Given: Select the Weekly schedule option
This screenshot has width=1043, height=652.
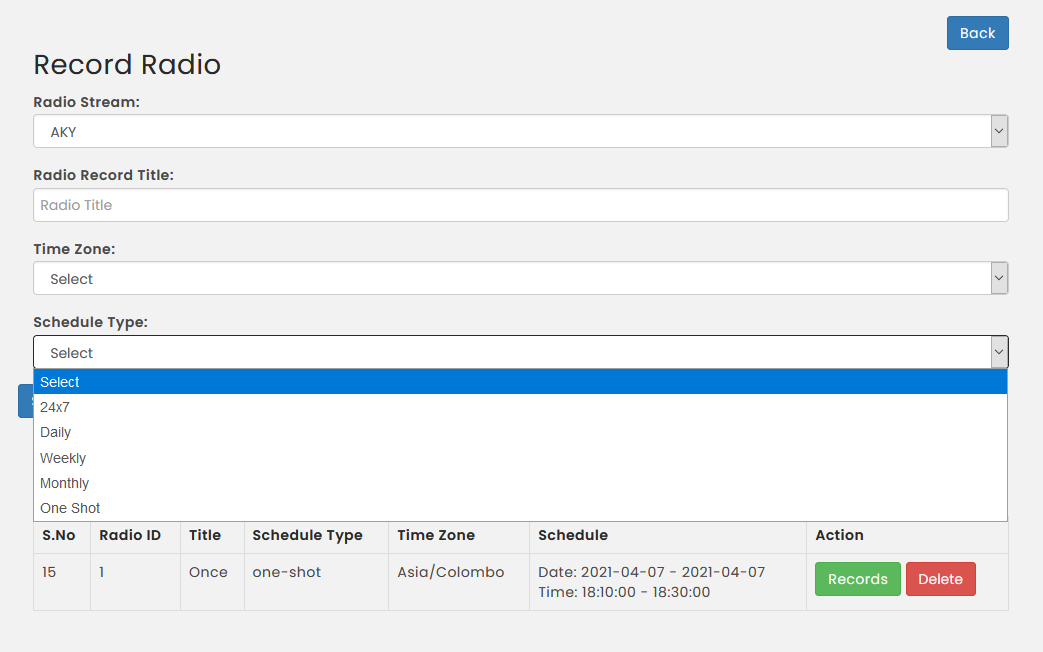Looking at the screenshot, I should tap(520, 458).
